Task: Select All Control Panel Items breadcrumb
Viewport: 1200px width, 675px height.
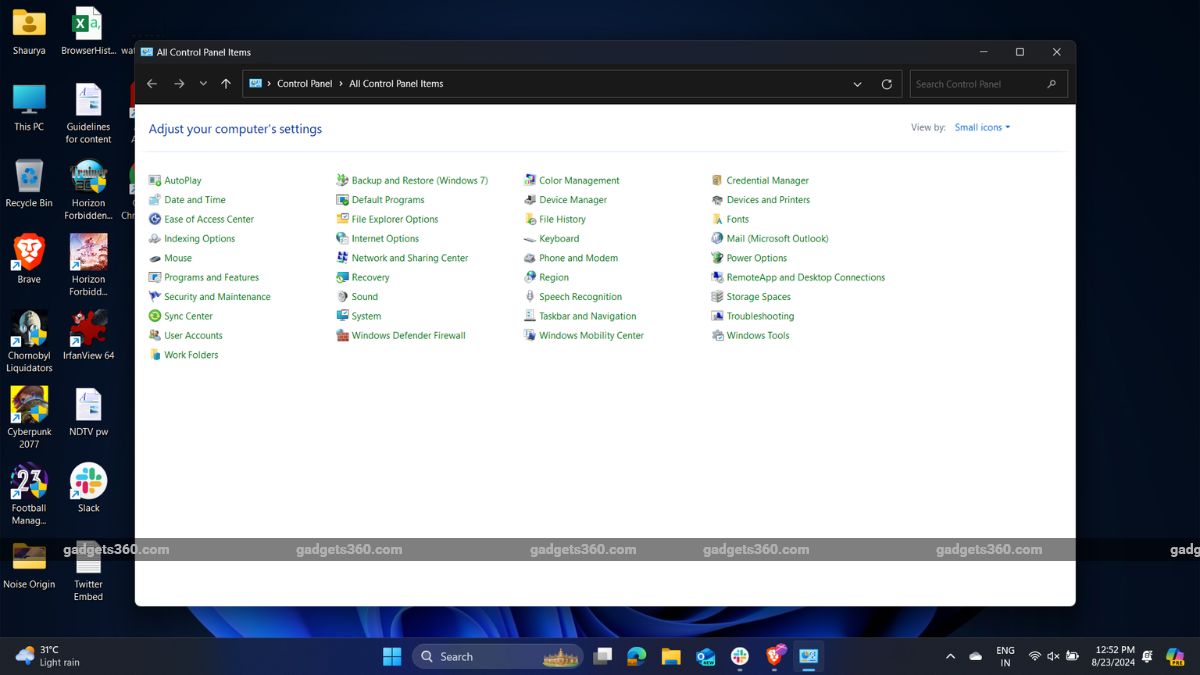Action: 398,84
